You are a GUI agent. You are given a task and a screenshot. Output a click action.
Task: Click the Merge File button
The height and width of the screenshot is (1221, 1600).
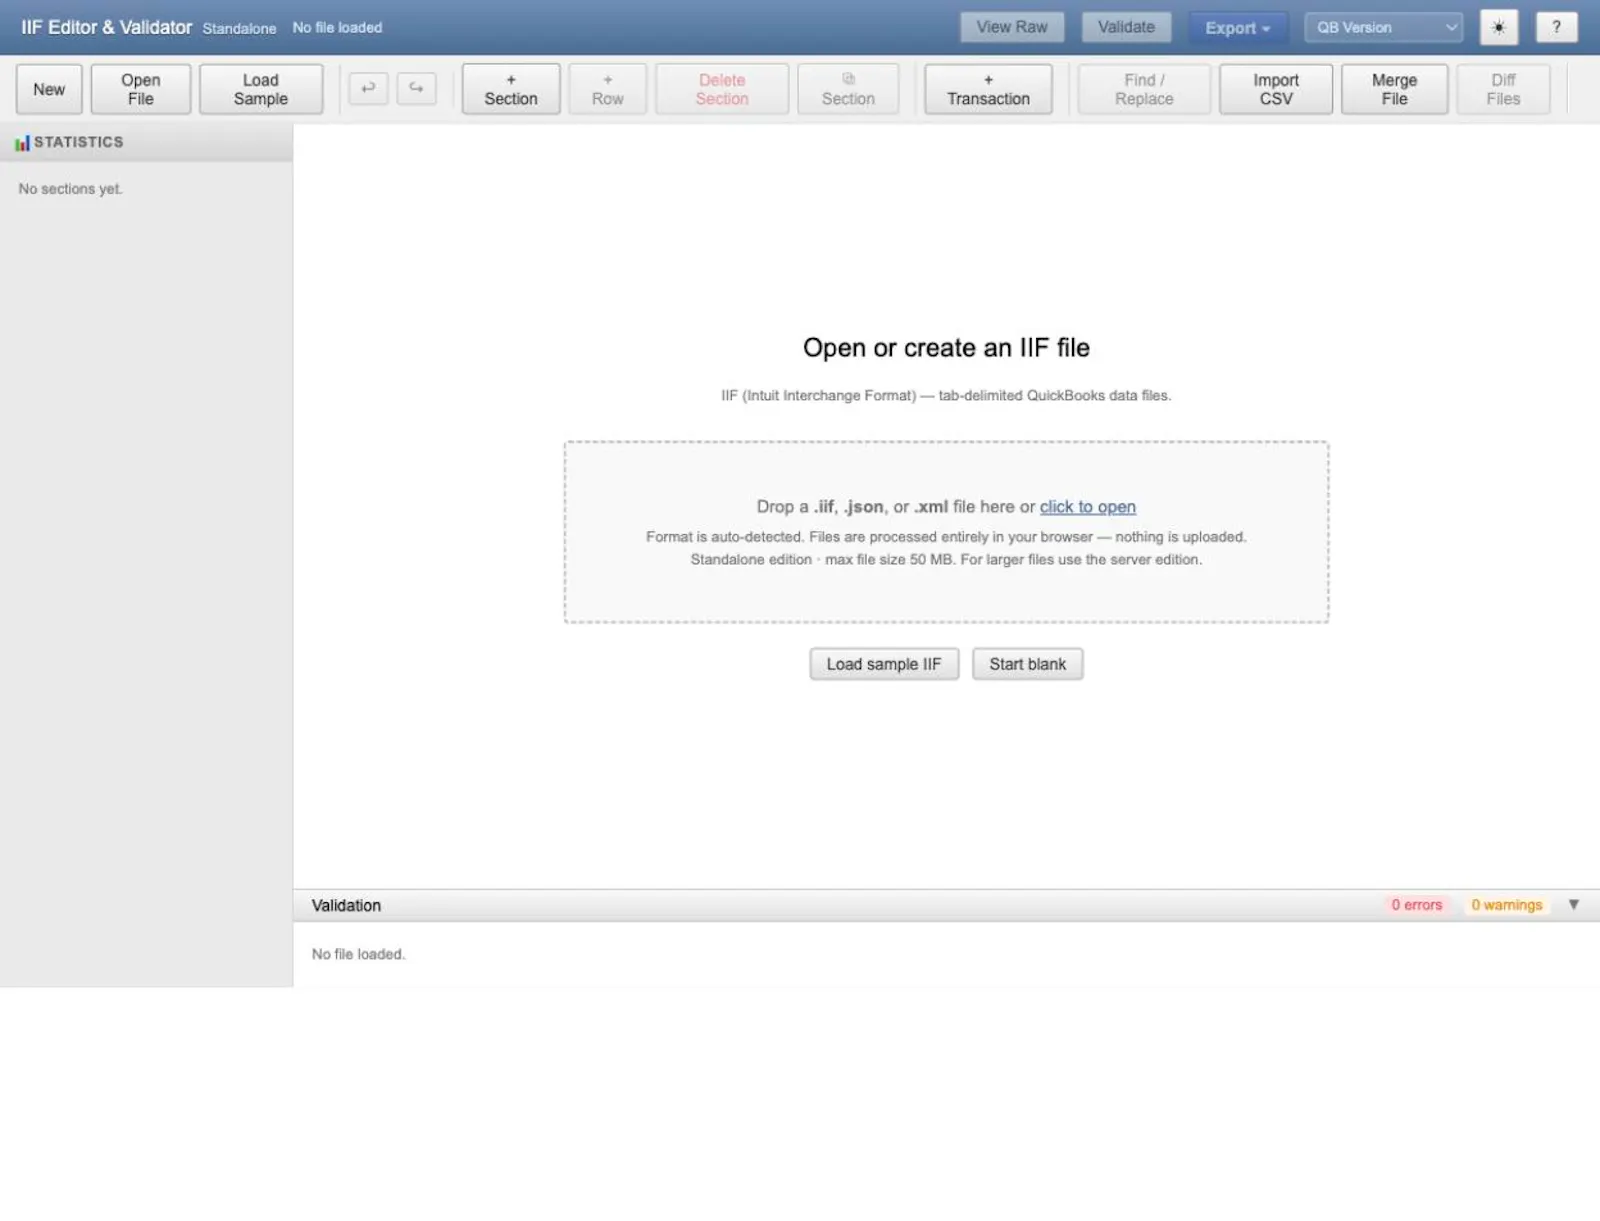(x=1394, y=89)
